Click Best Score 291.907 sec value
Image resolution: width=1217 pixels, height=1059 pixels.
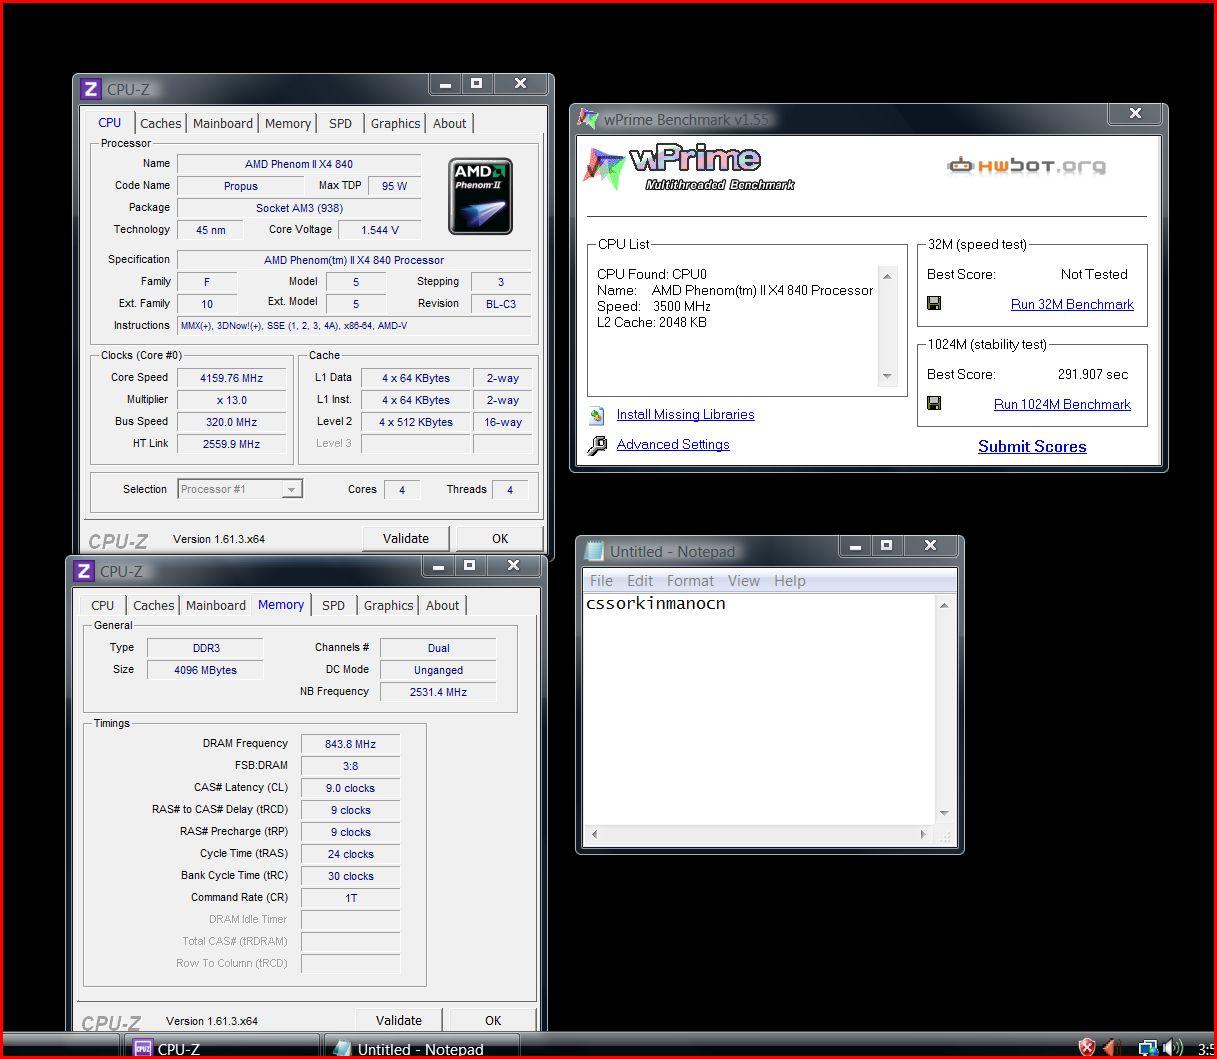point(1093,374)
